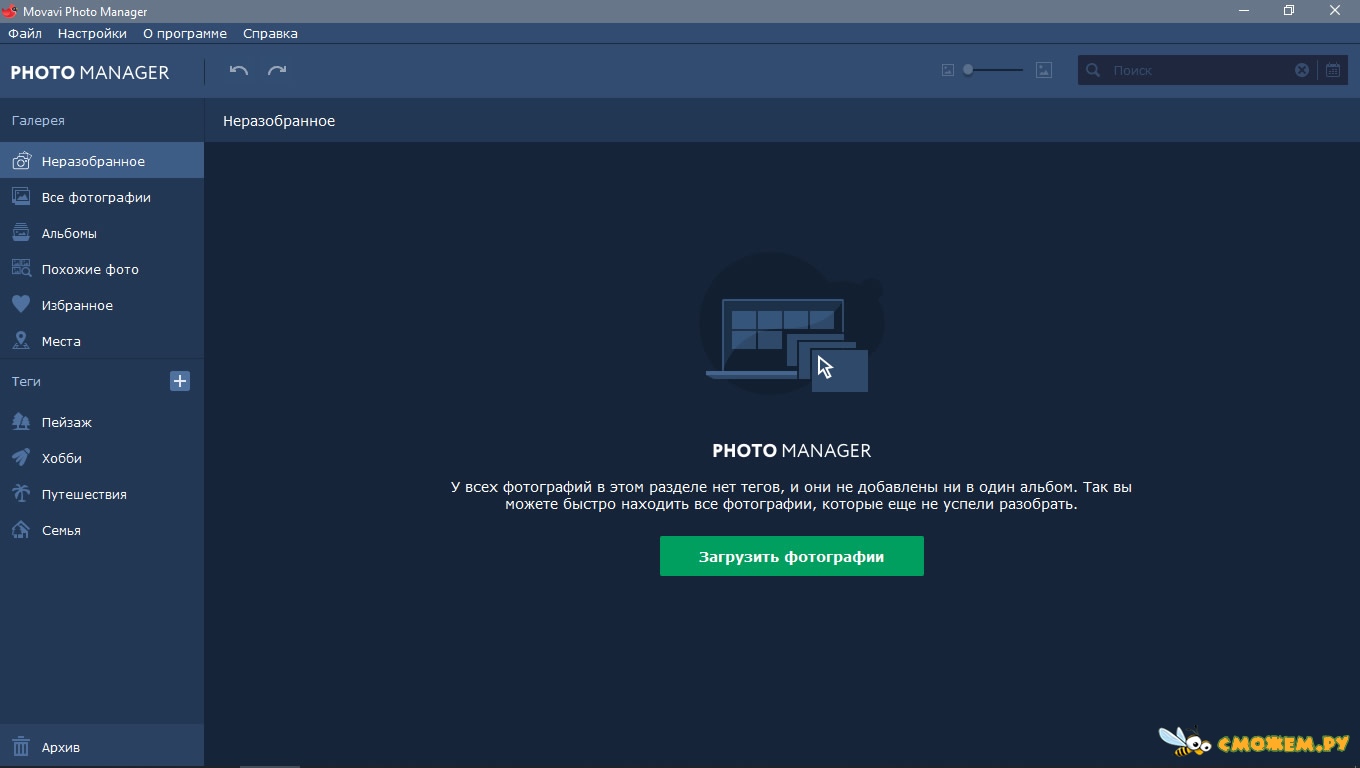This screenshot has width=1360, height=768.
Task: Click the Места map pin icon
Action: pos(21,341)
